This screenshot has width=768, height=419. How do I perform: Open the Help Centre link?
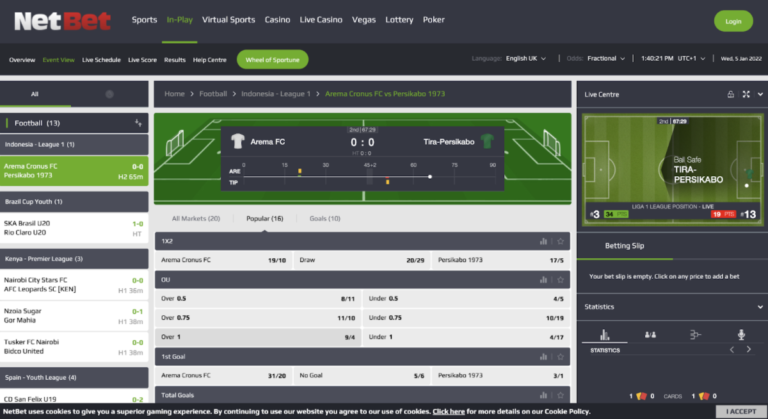coord(210,60)
